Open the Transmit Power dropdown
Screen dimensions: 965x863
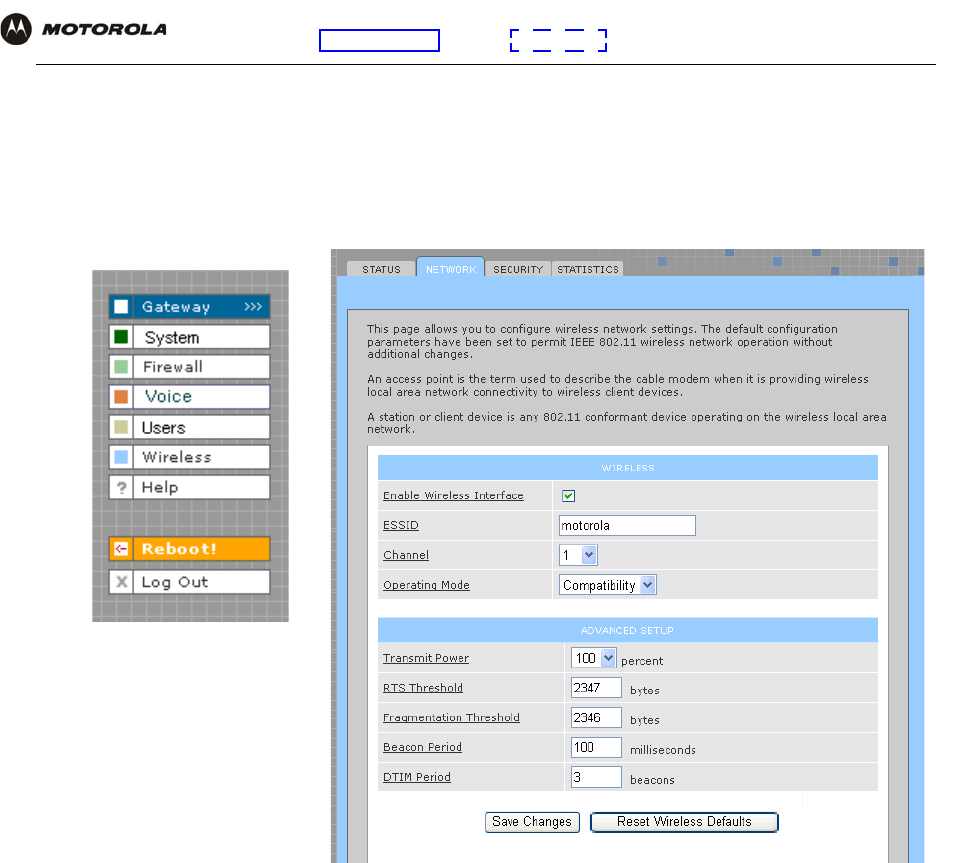pos(593,658)
